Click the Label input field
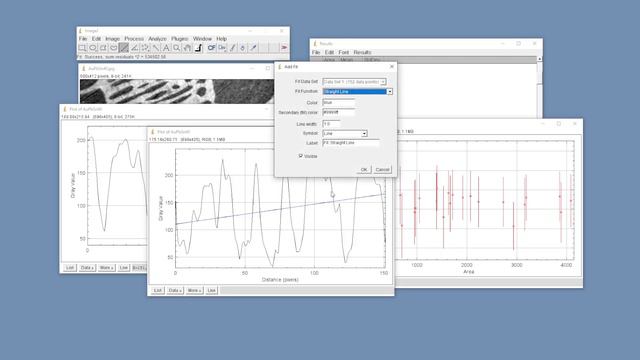The image size is (640, 360). click(351, 143)
